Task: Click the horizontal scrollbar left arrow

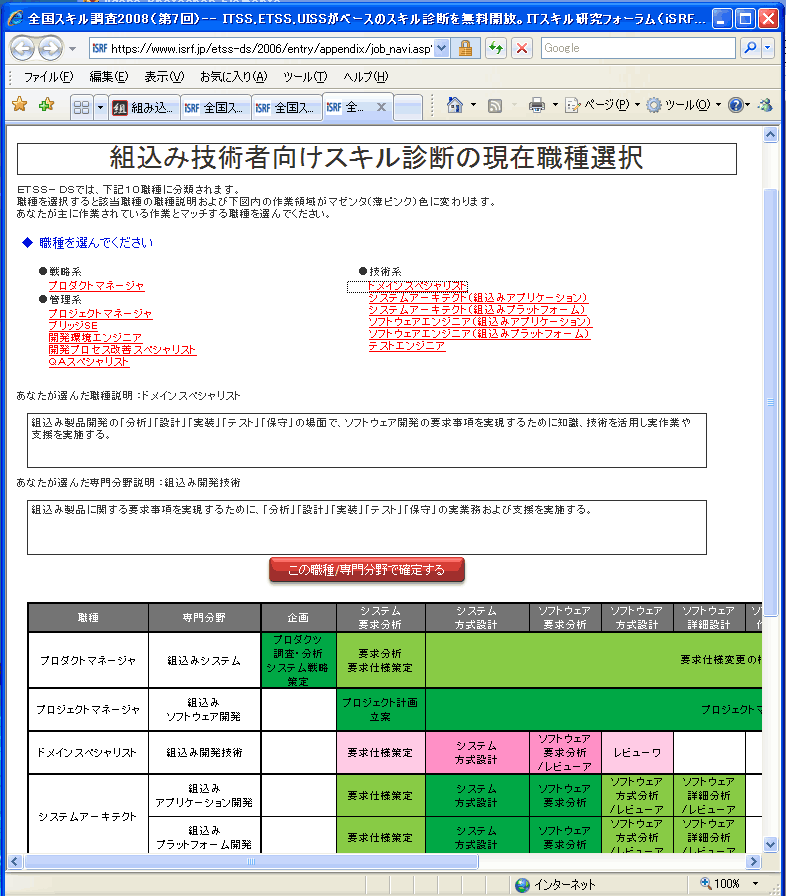Action: click(x=15, y=862)
